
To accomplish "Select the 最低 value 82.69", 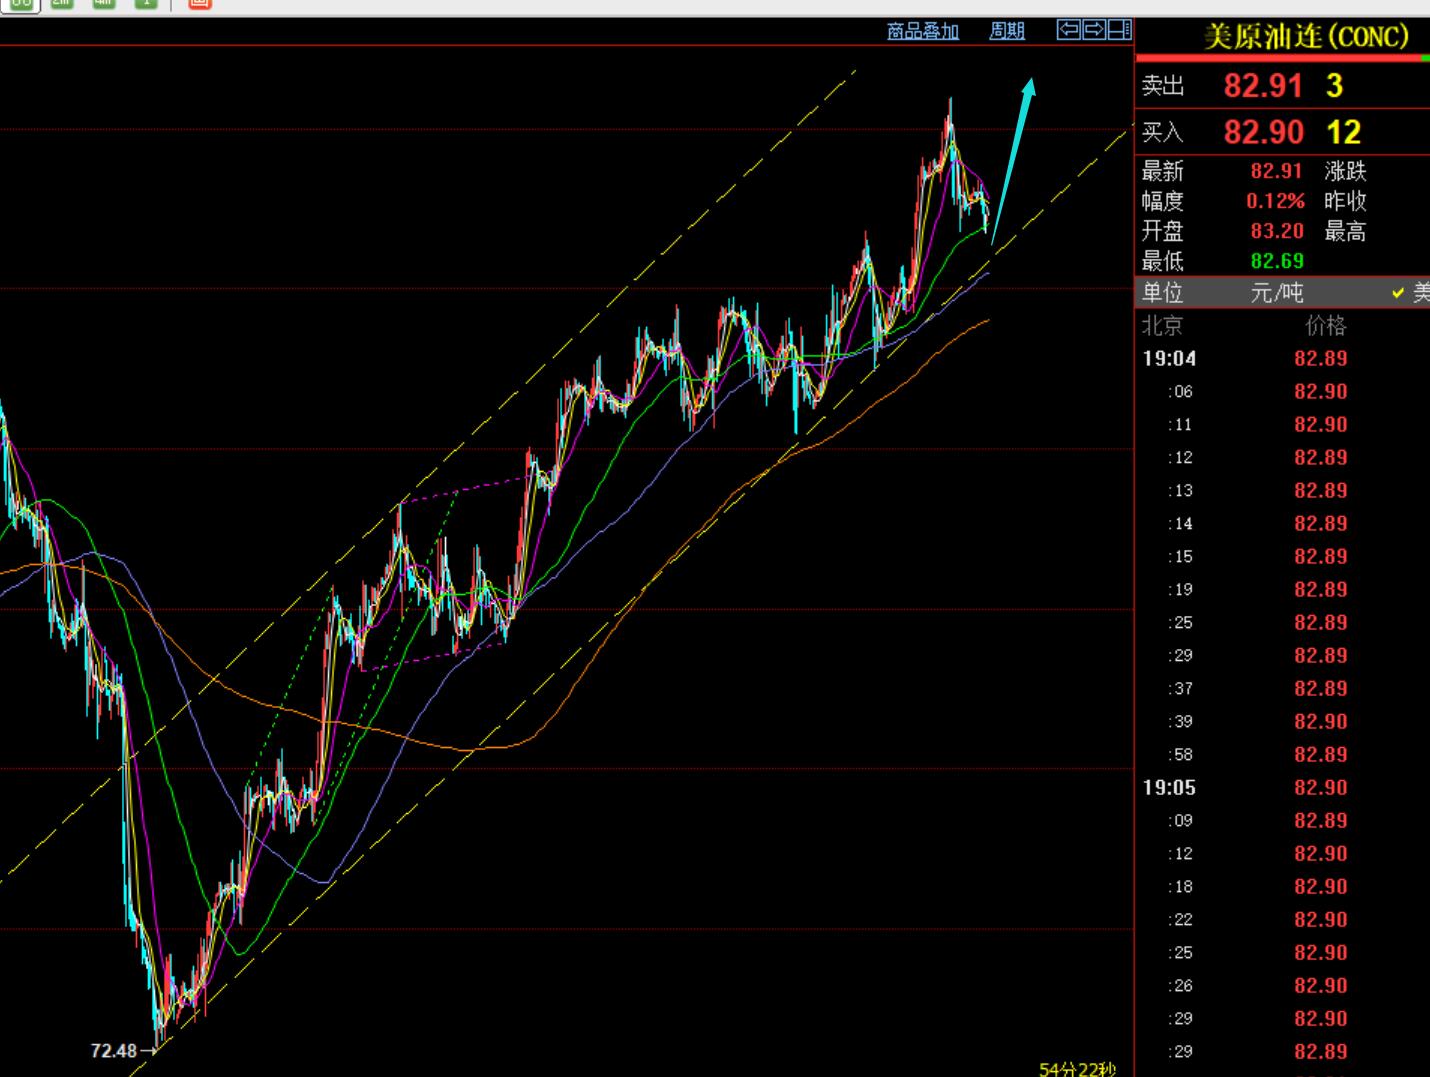I will (1277, 261).
